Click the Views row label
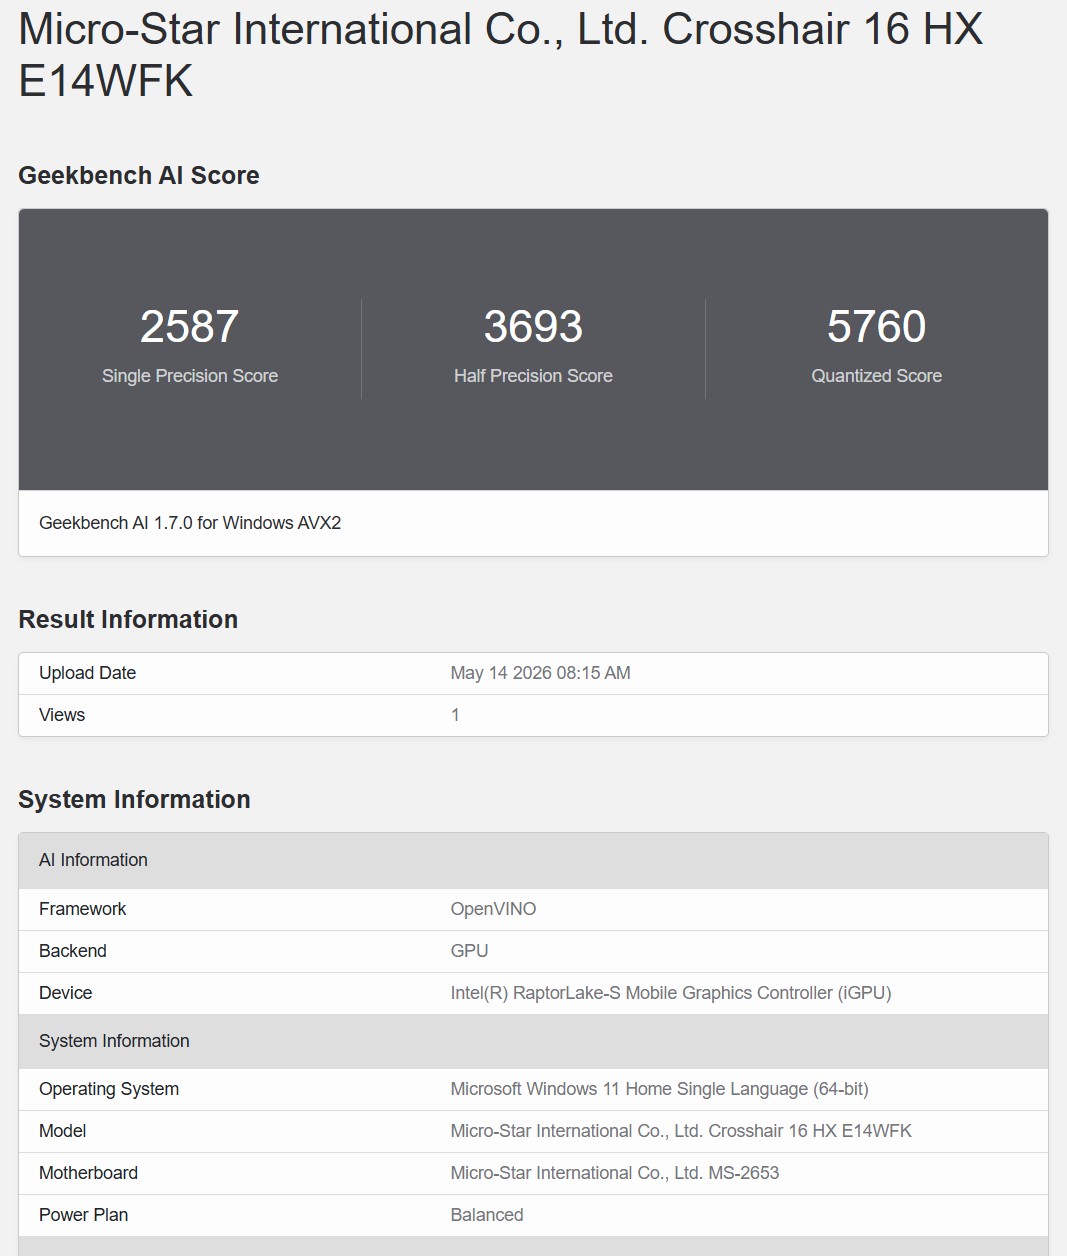Viewport: 1067px width, 1256px height. point(62,715)
